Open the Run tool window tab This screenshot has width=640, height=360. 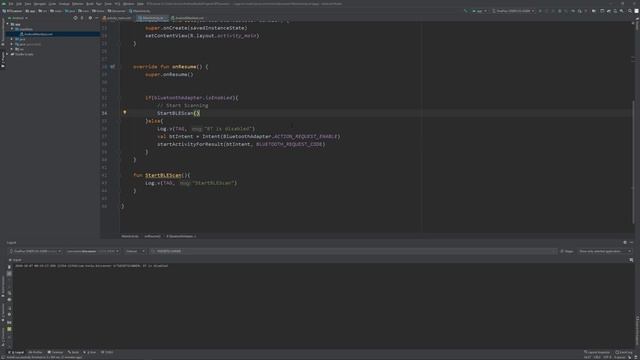90,352
